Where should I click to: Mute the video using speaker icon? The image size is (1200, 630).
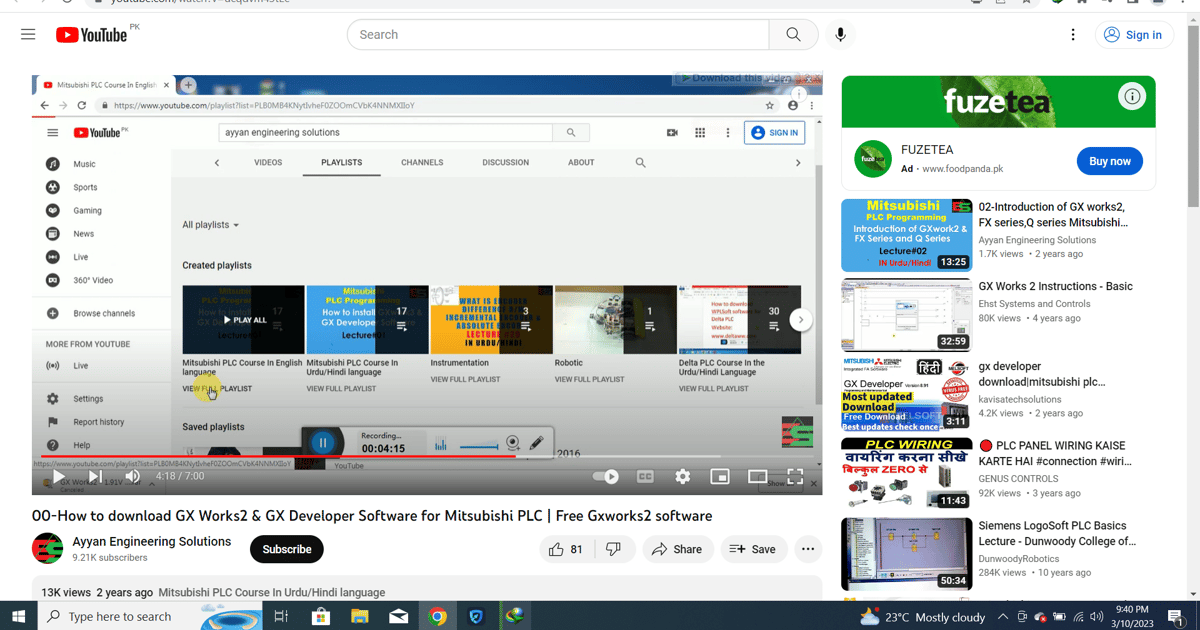pos(132,477)
